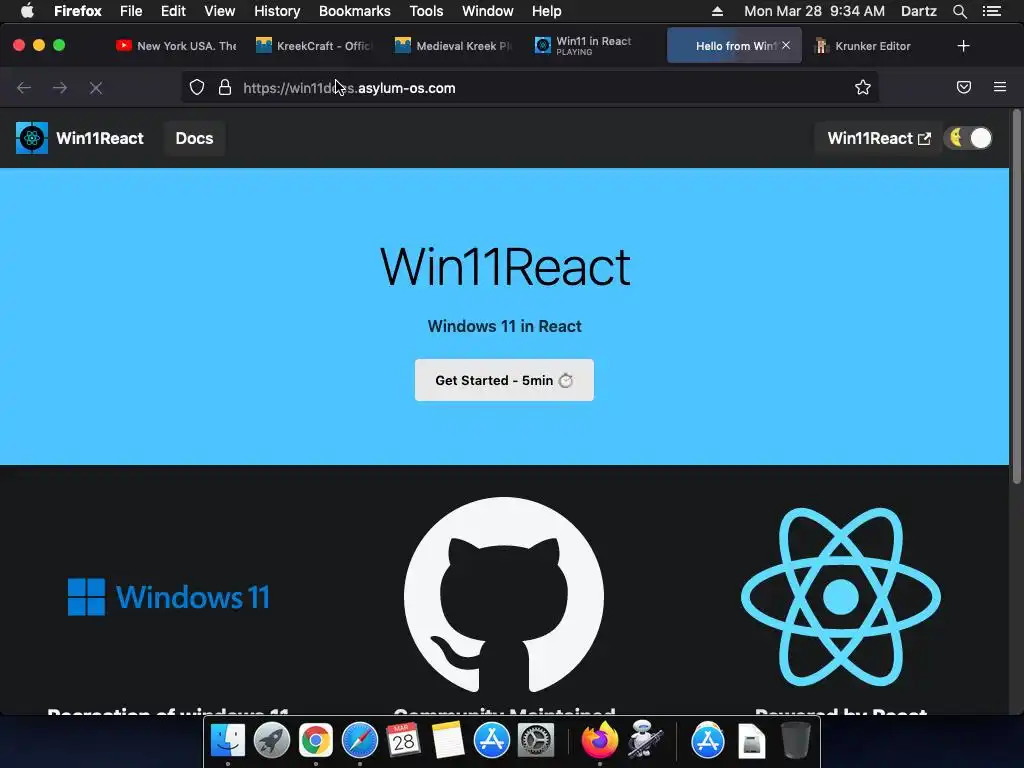Open the external Win11React link at right
Viewport: 1024px width, 768px height.
[878, 138]
